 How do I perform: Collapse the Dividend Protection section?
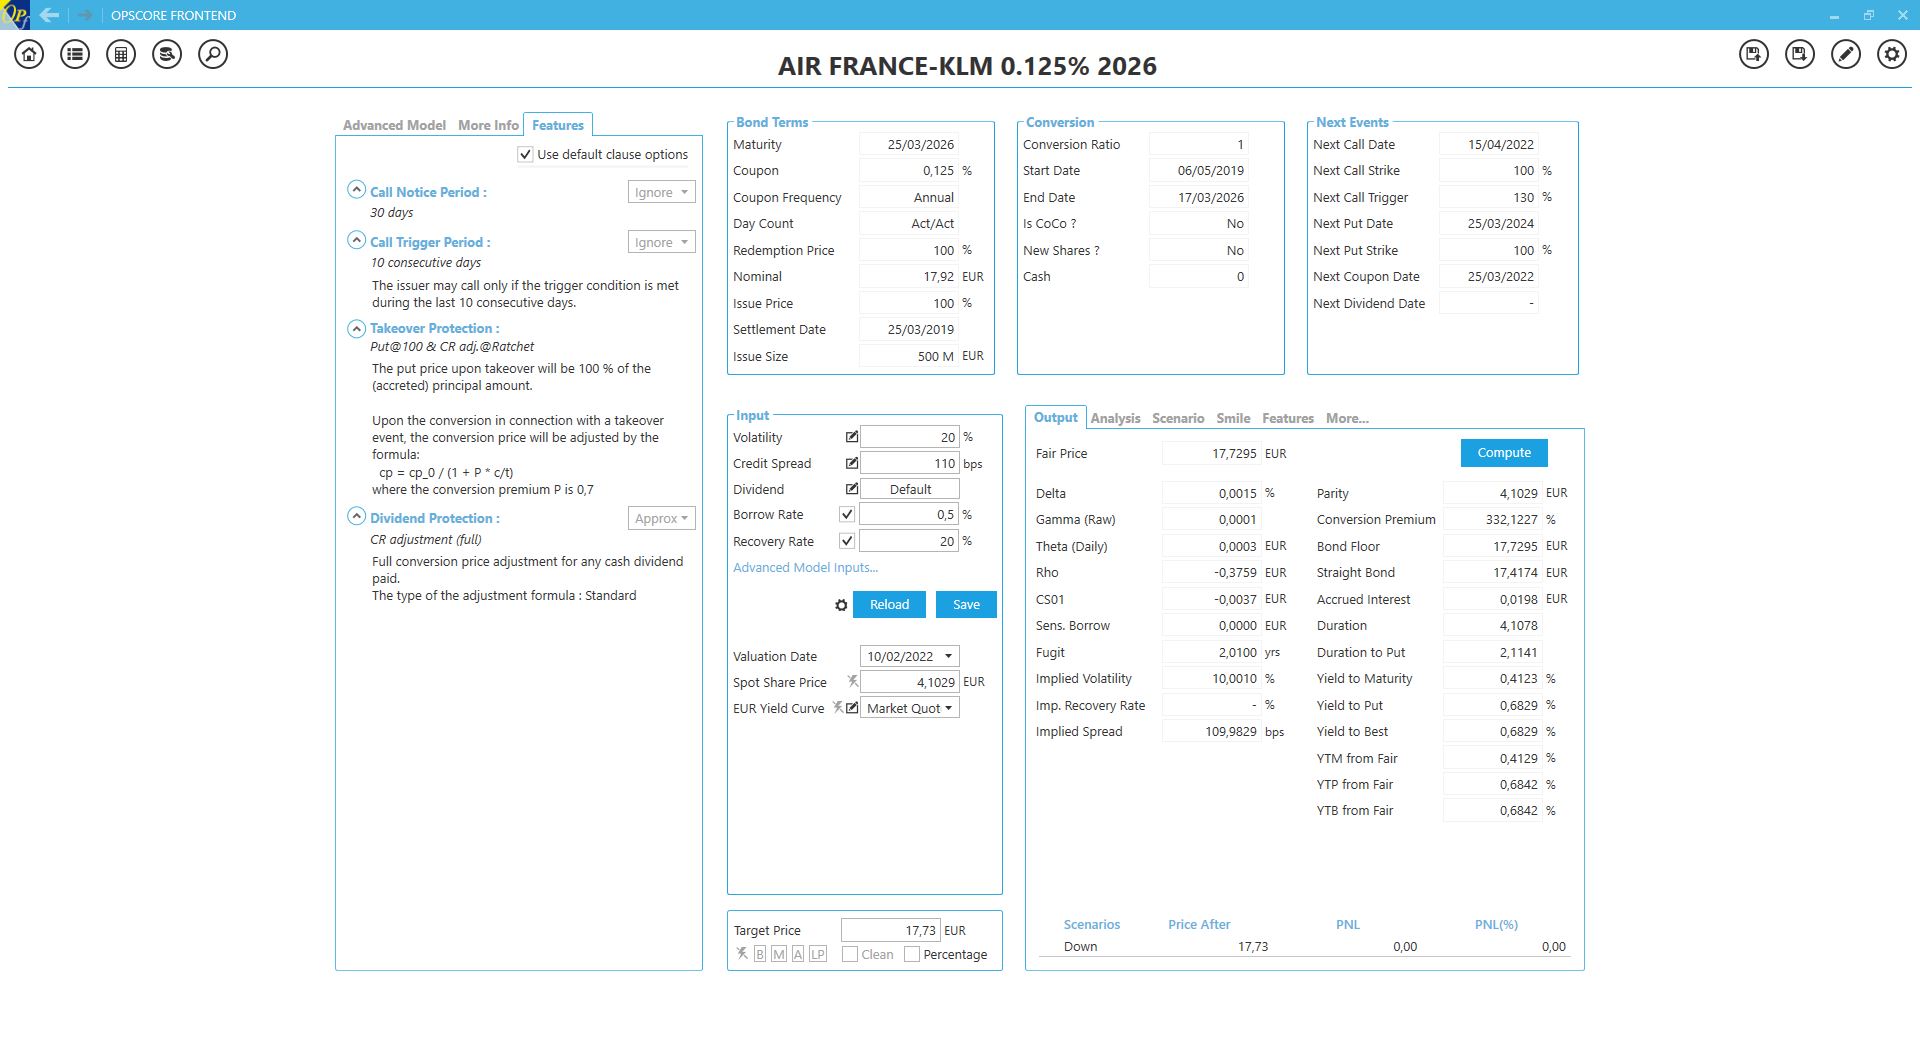(x=356, y=516)
